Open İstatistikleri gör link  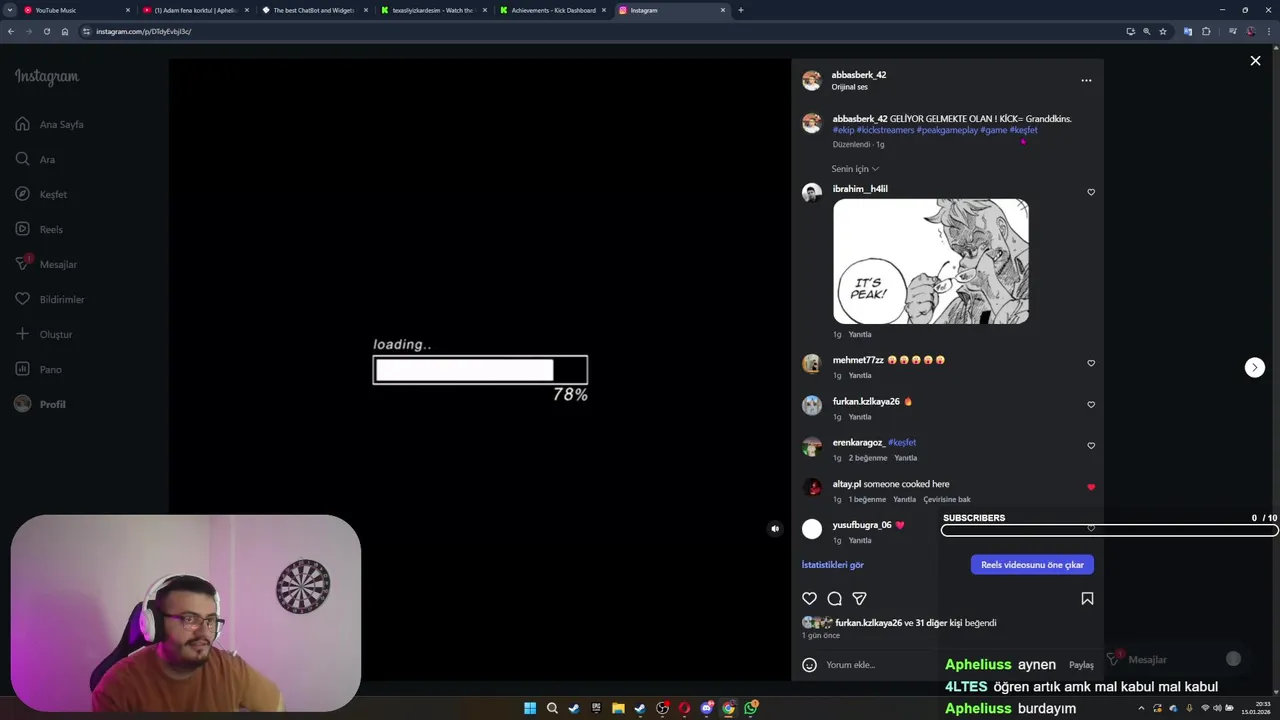point(832,565)
